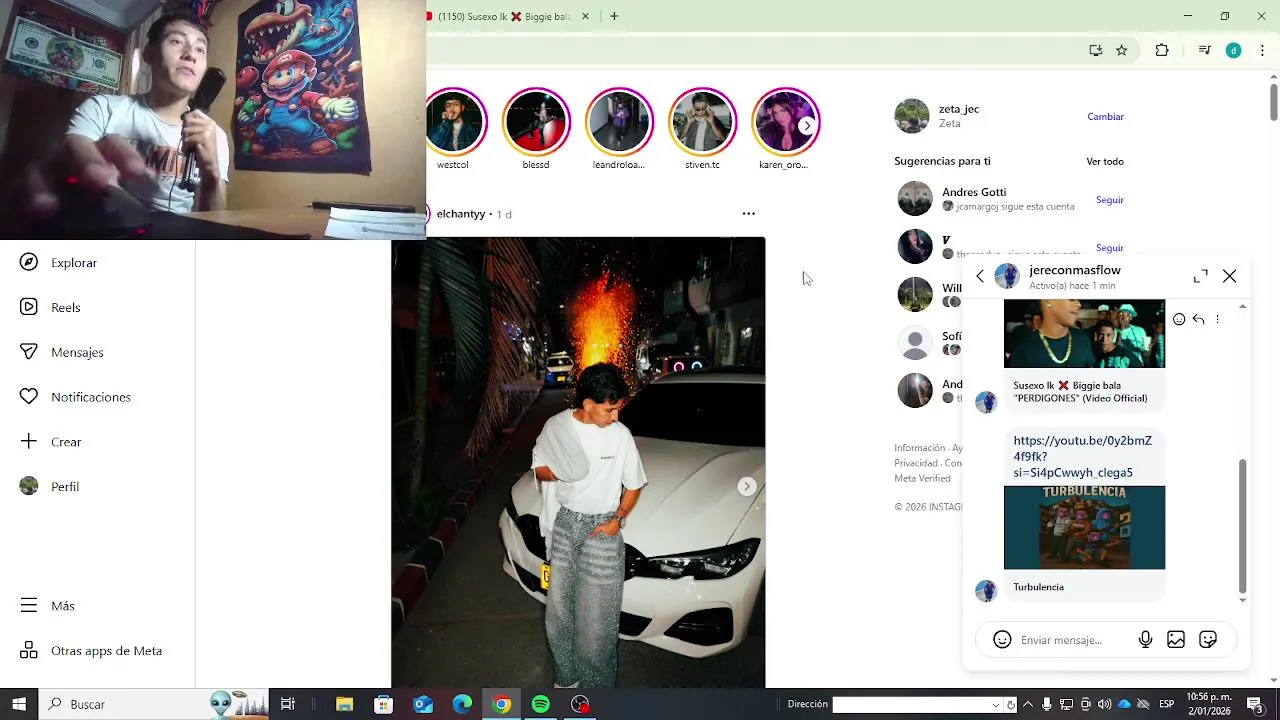
Task: Open the taskbar Dirección dropdown arrow
Action: [x=995, y=705]
